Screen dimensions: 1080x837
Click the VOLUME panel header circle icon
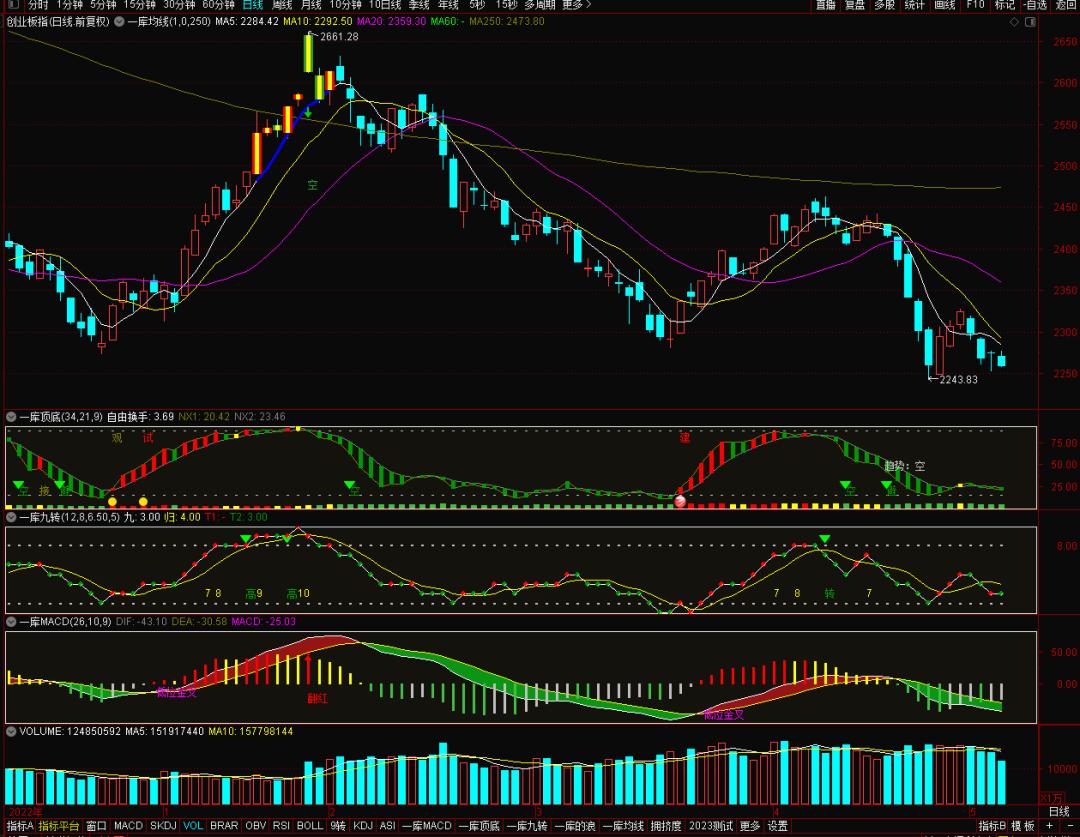[x=11, y=732]
